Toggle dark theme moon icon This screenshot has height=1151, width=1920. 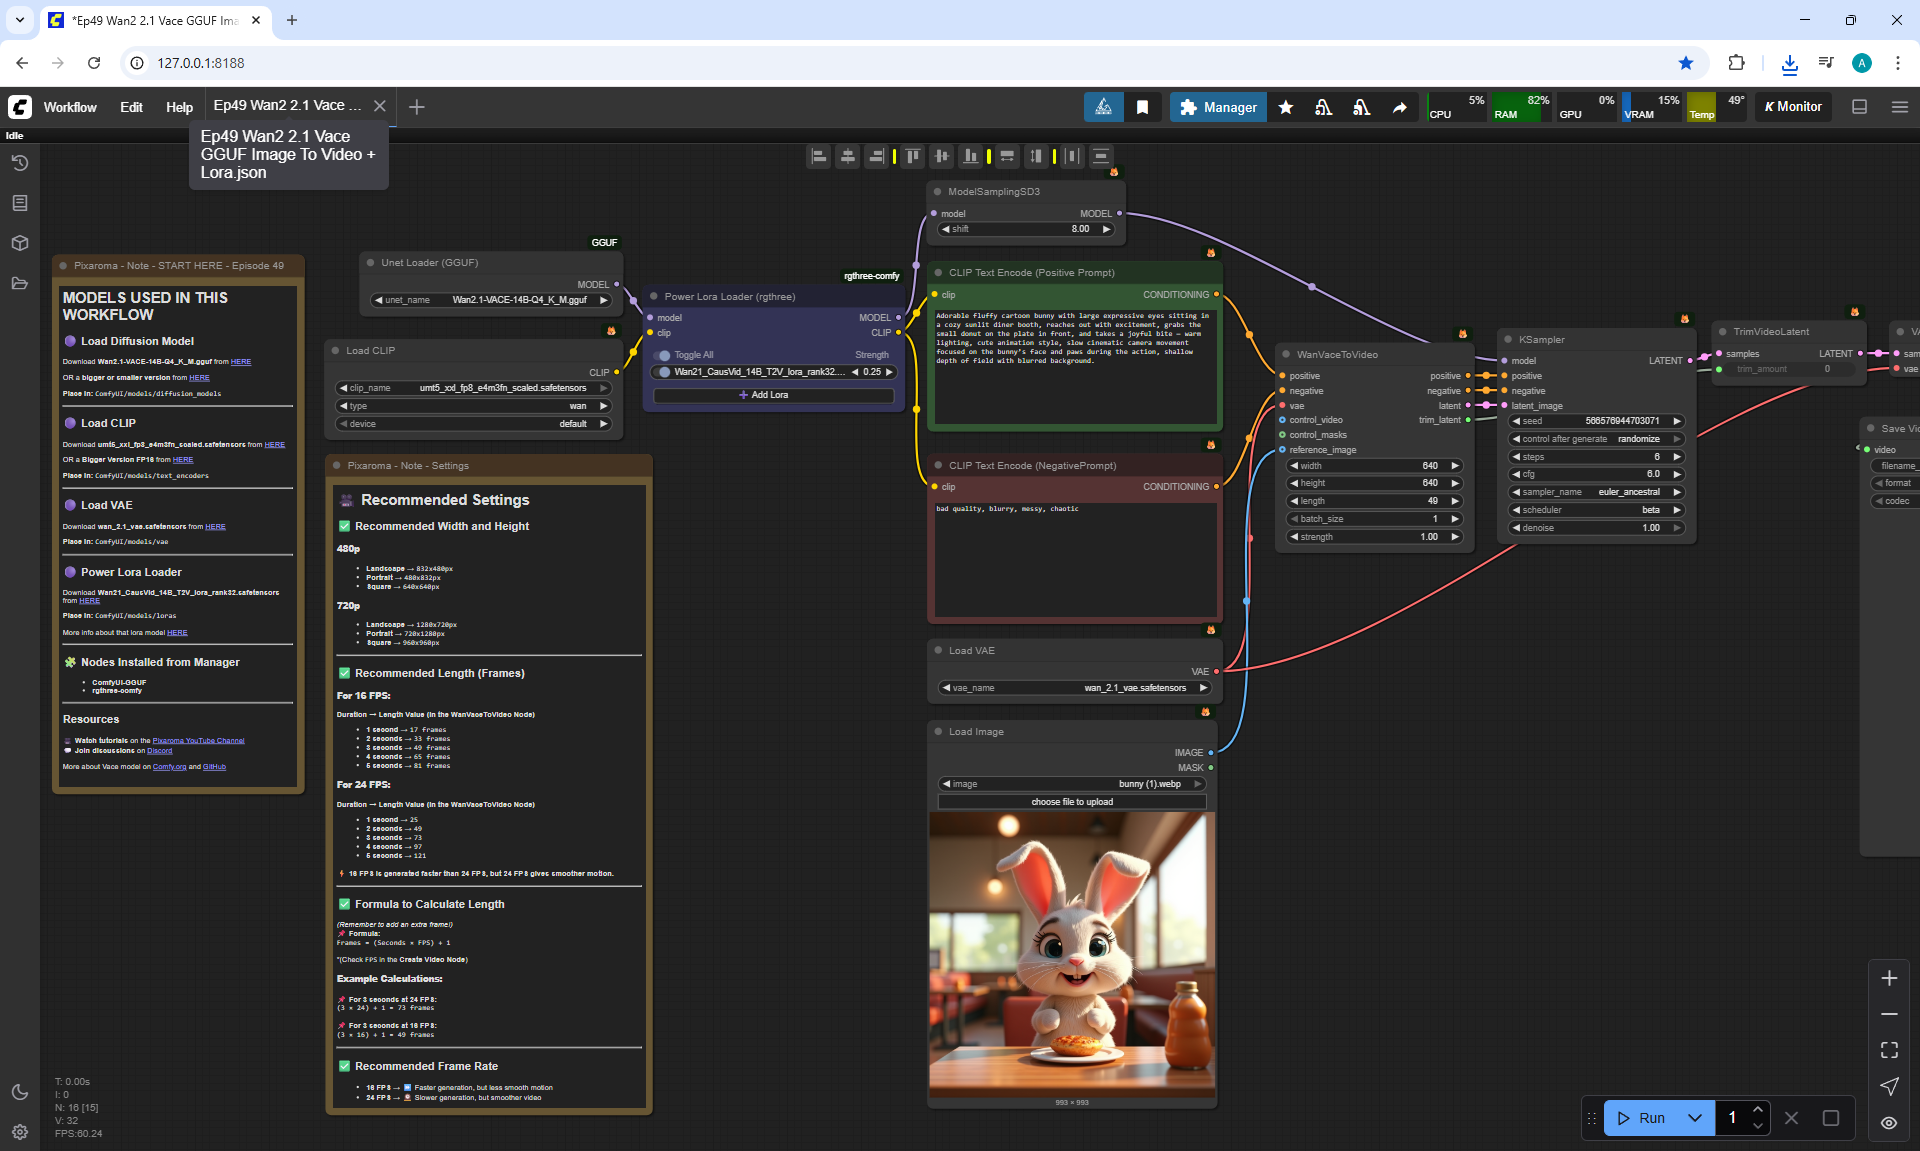tap(20, 1092)
